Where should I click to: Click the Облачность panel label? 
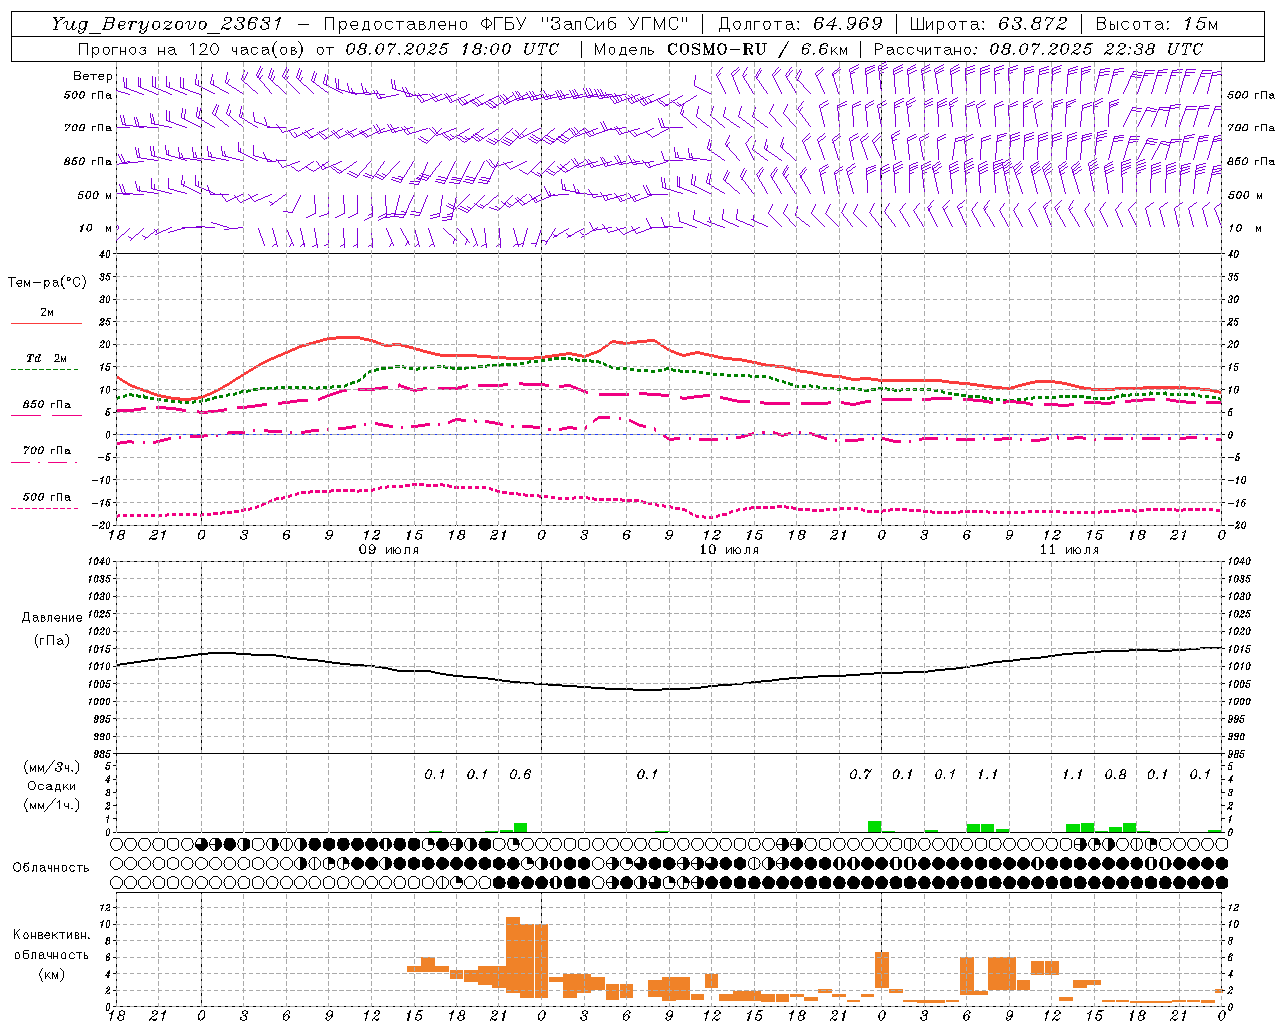(51, 867)
